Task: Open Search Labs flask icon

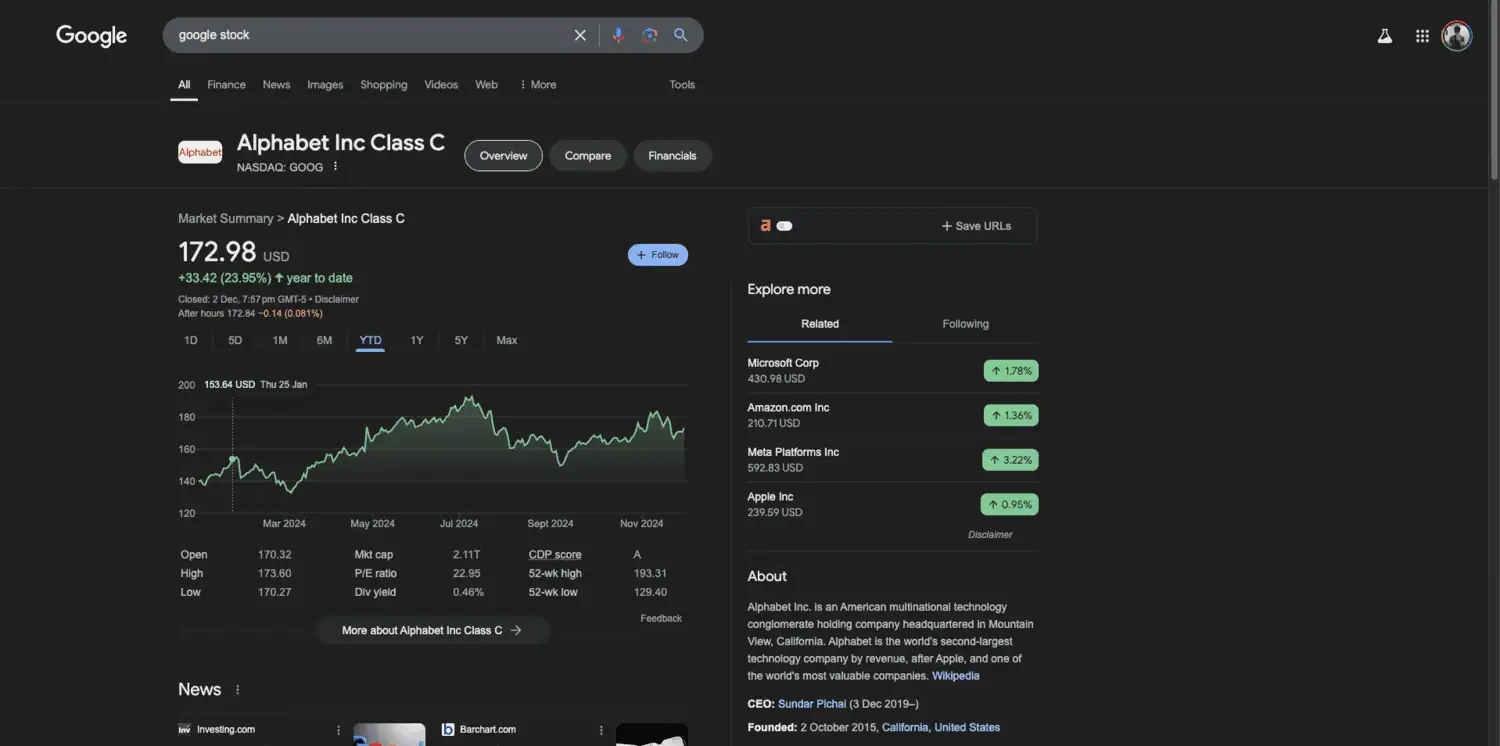Action: [x=1385, y=36]
